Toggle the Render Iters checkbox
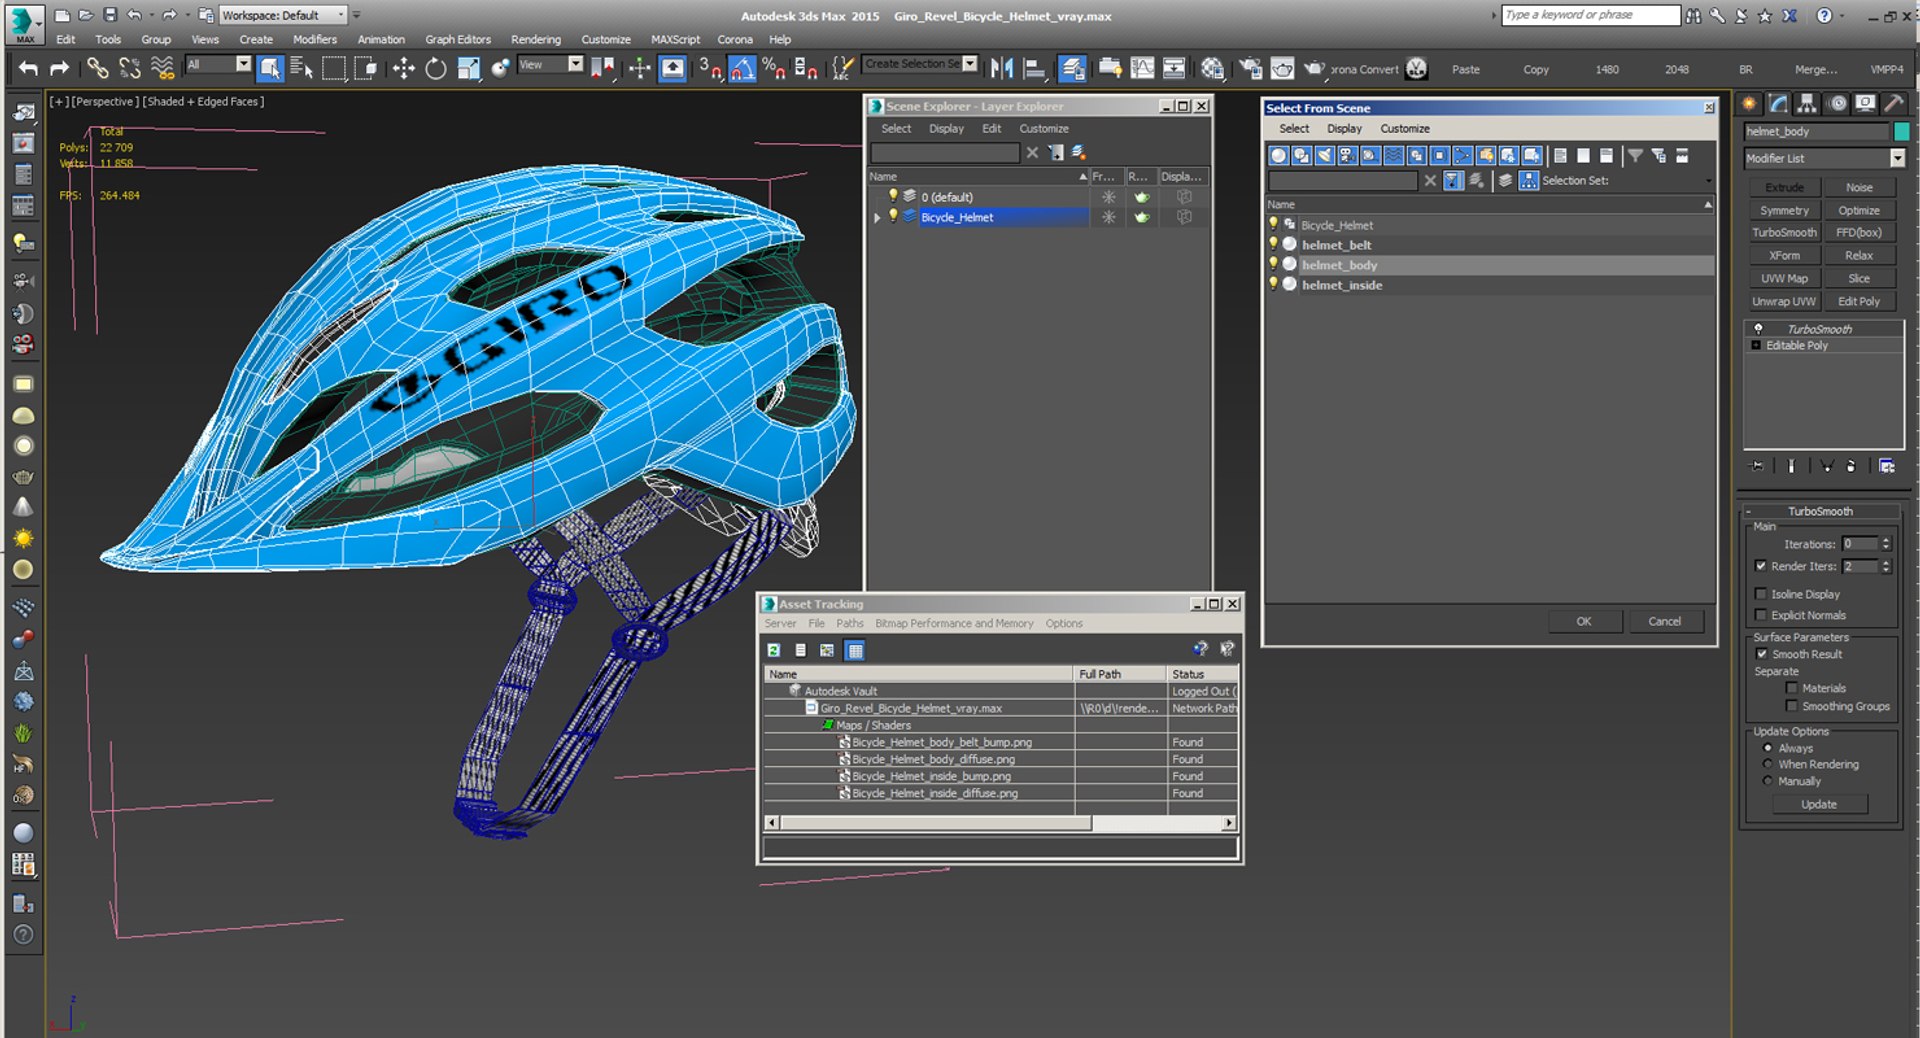Viewport: 1920px width, 1038px height. [x=1761, y=566]
